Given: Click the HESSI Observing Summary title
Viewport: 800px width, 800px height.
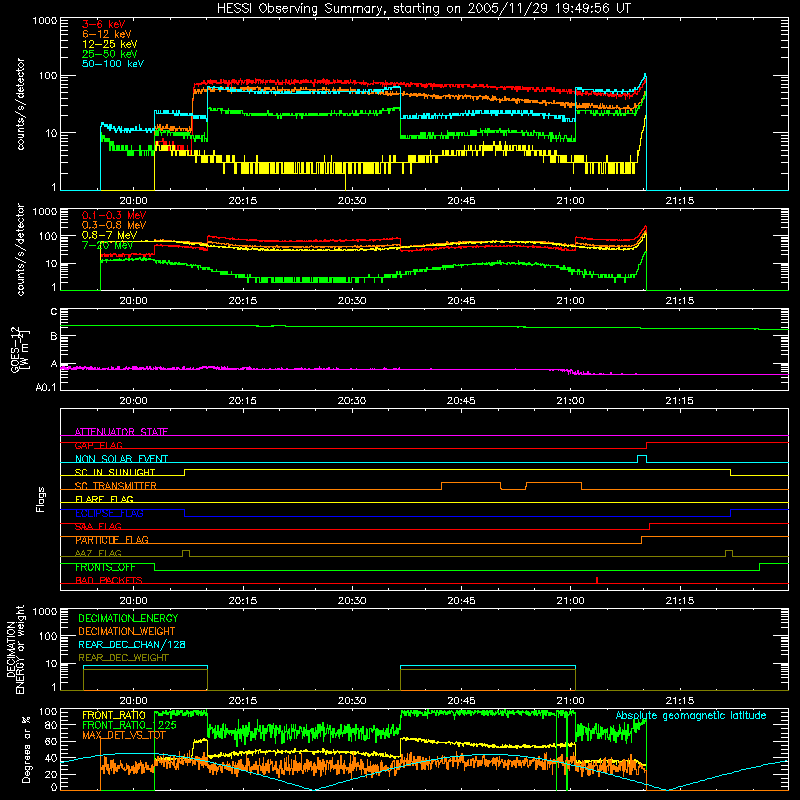Looking at the screenshot, I should (424, 8).
